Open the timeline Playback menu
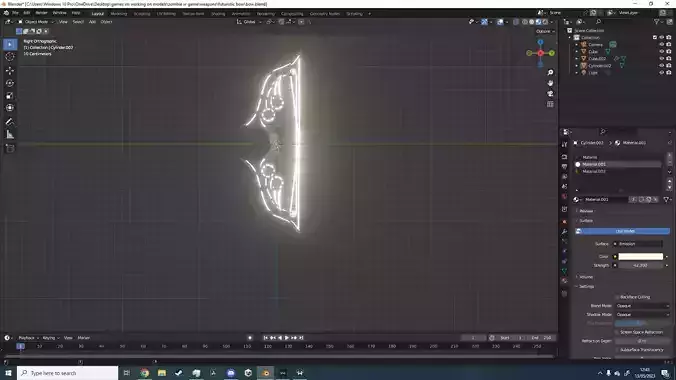Image resolution: width=676 pixels, height=380 pixels. 28,338
